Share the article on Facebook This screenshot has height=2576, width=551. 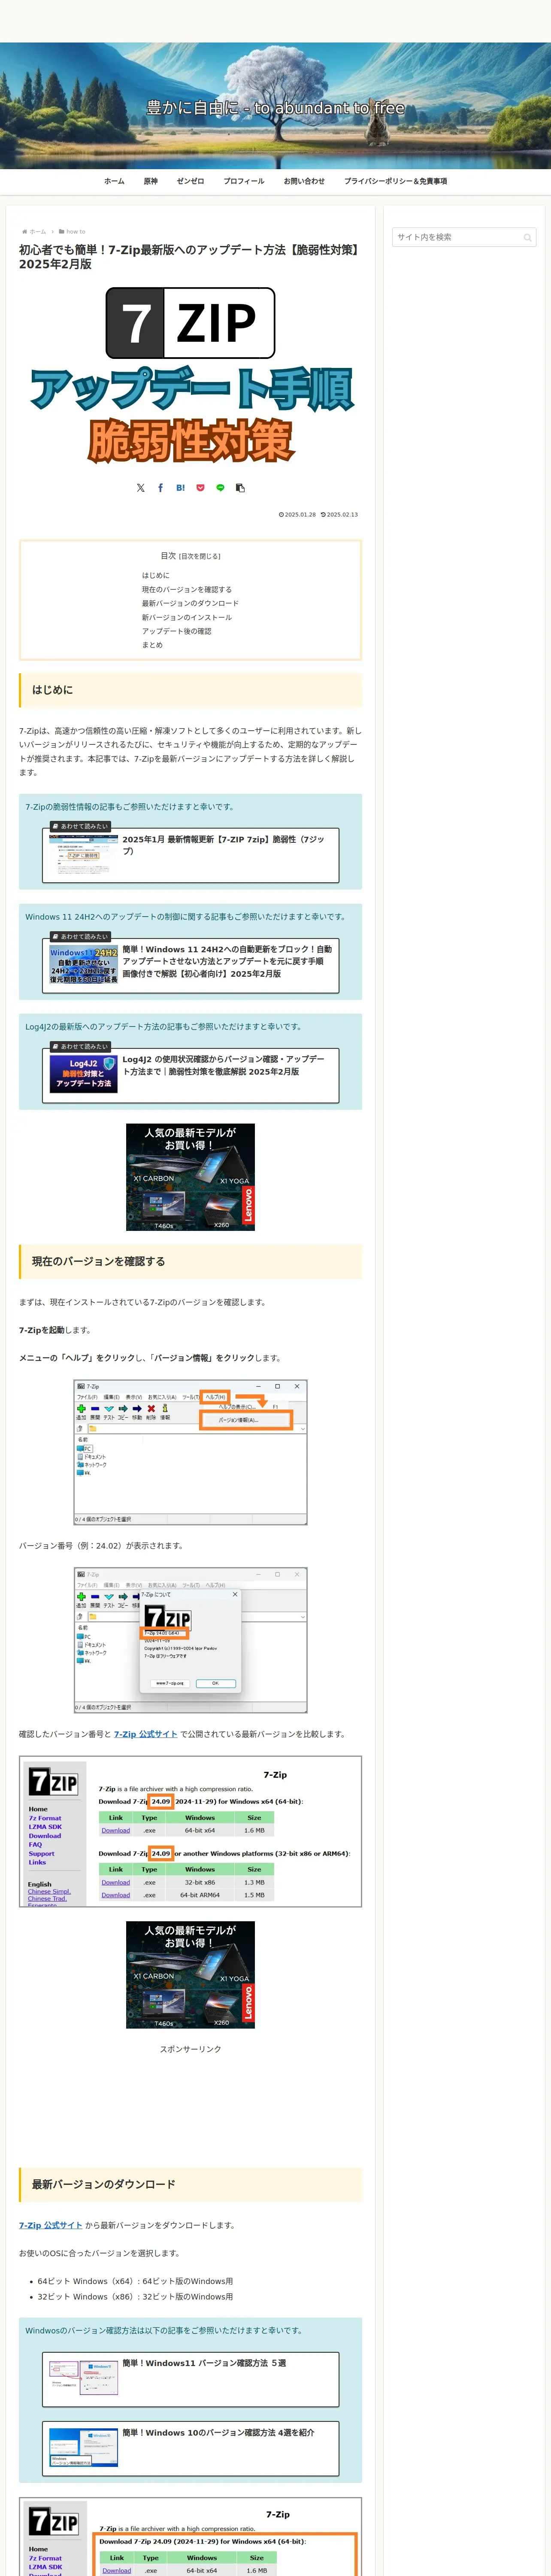coord(160,488)
